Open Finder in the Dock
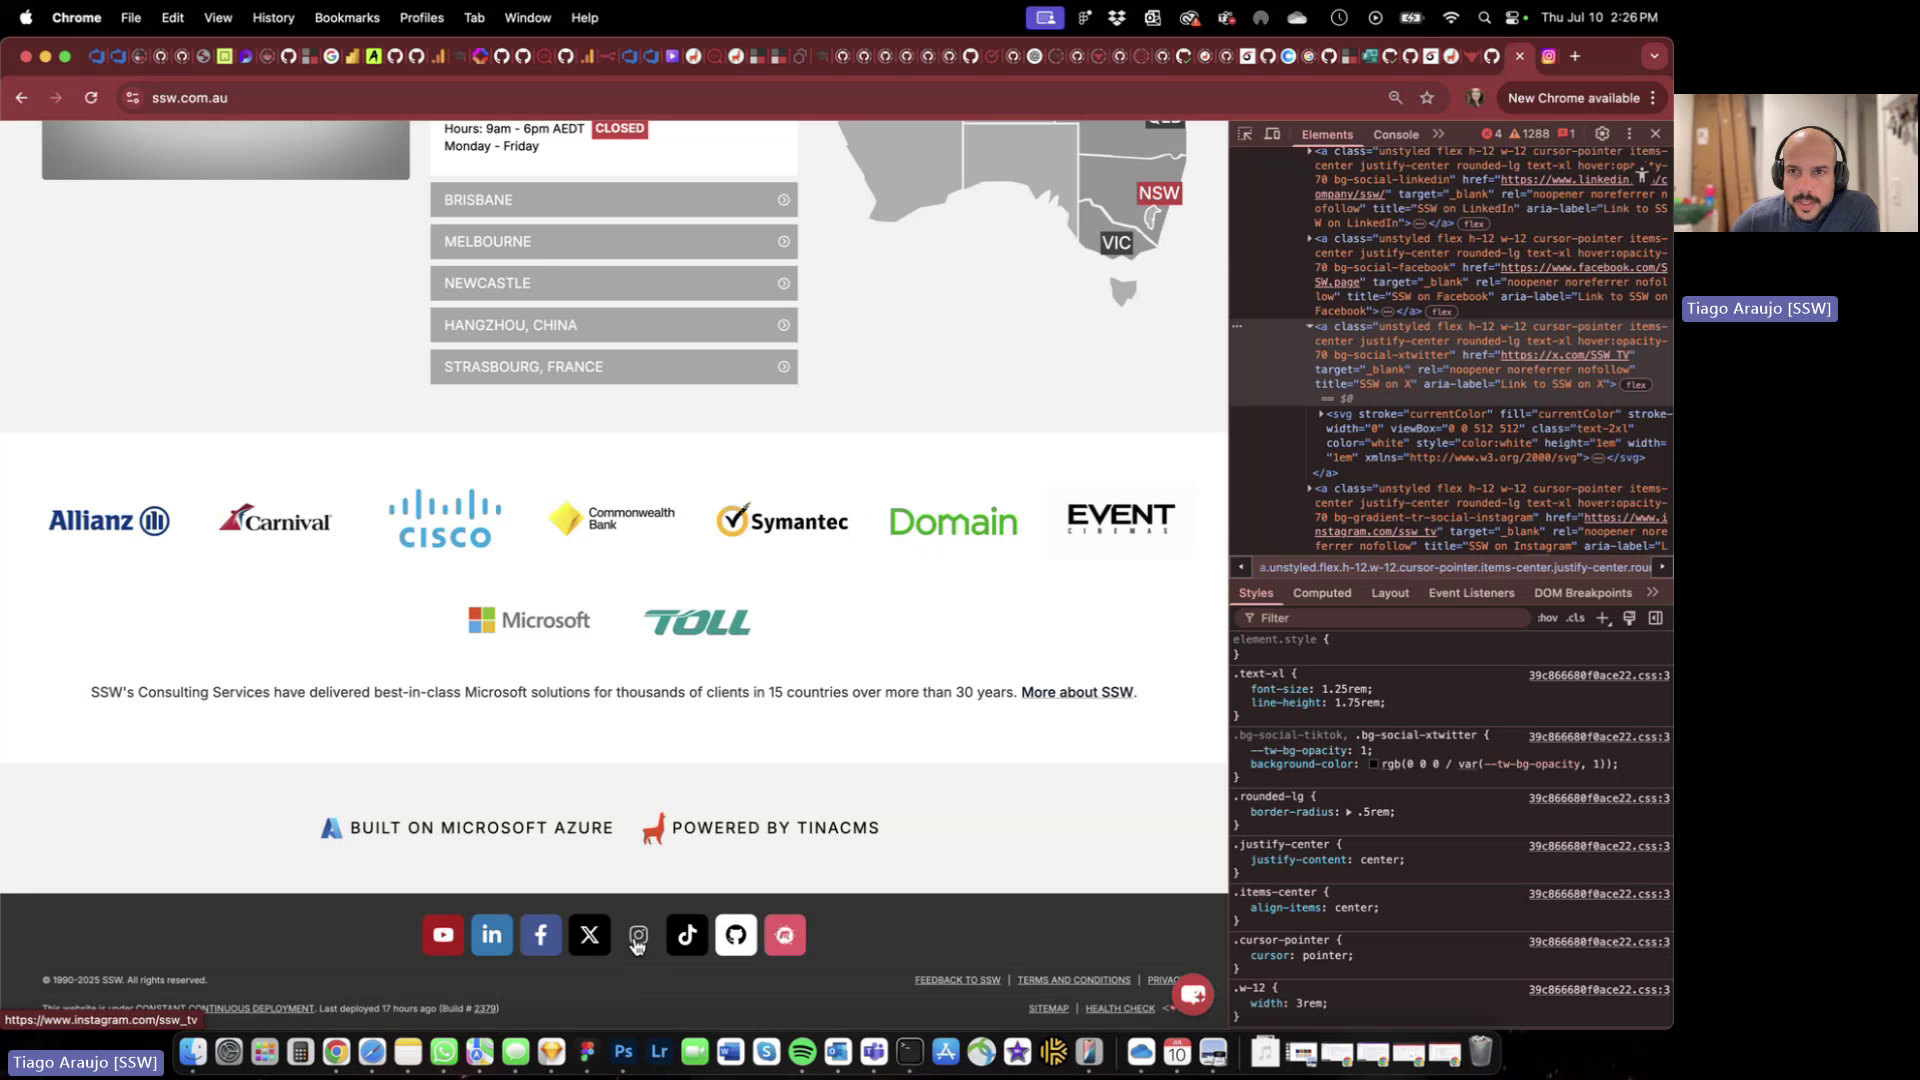 (x=193, y=1052)
